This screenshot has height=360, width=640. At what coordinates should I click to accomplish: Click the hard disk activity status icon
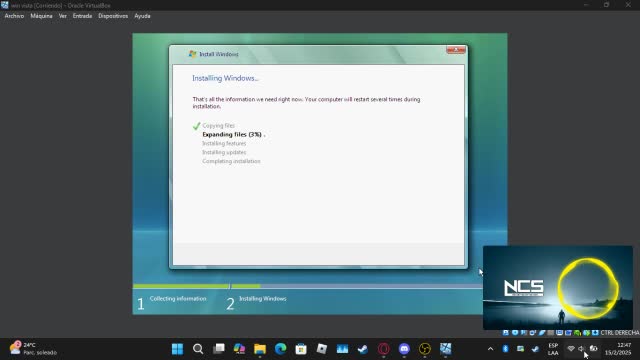506,333
